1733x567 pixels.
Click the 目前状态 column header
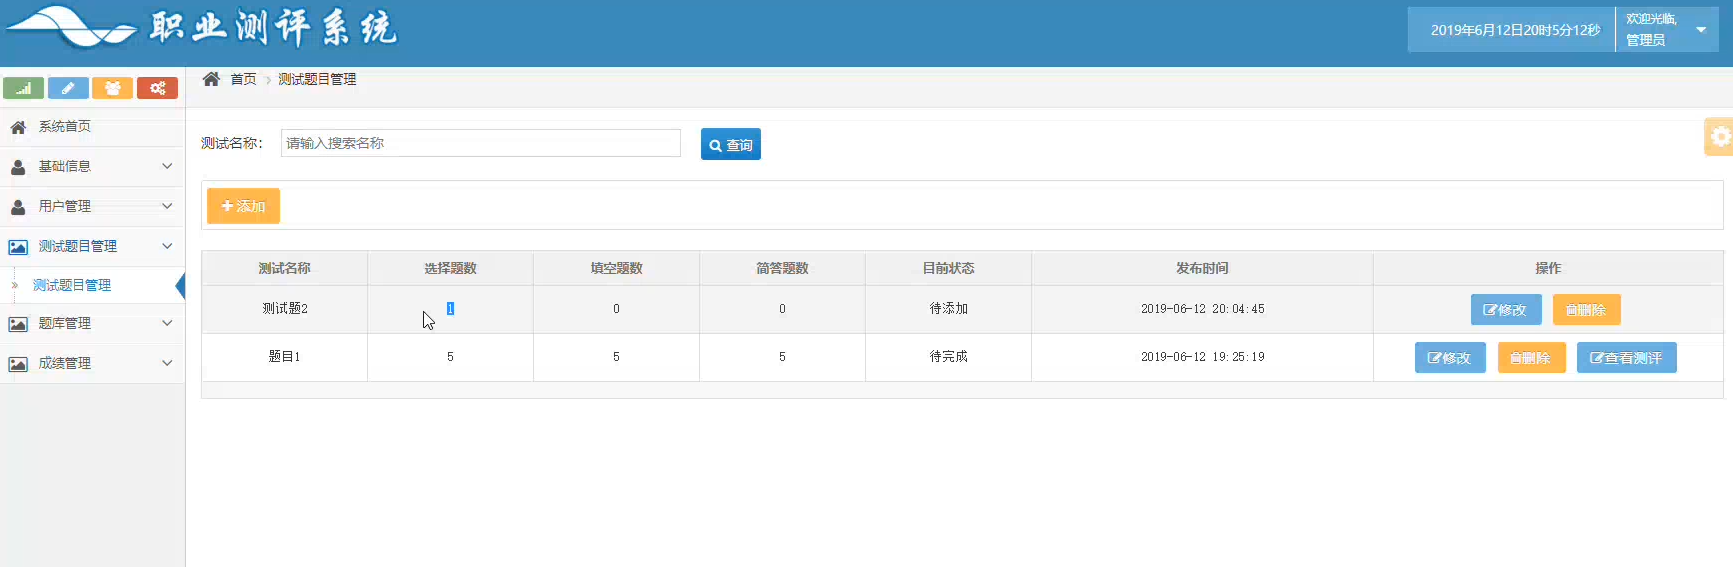(948, 268)
